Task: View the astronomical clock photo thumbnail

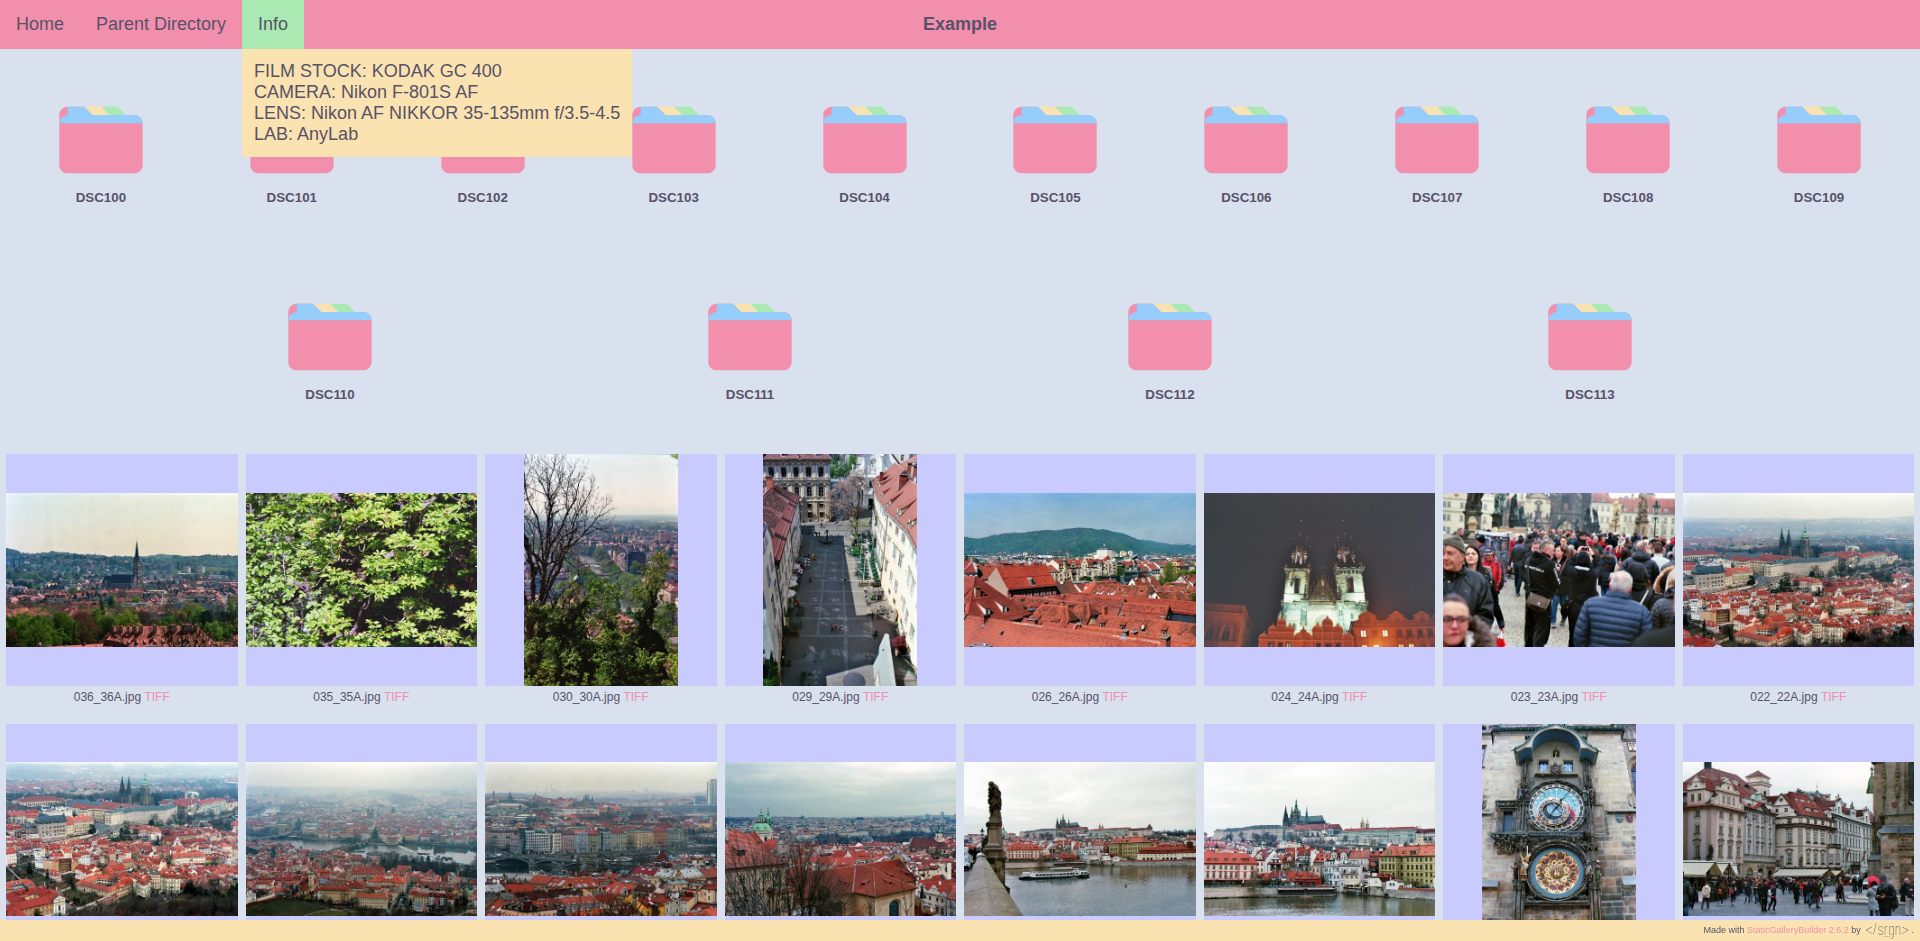Action: (x=1558, y=822)
